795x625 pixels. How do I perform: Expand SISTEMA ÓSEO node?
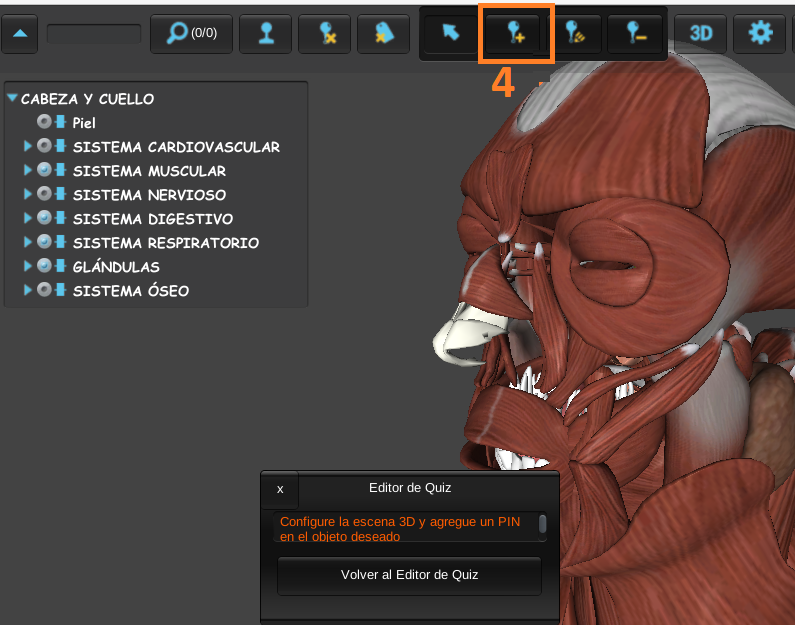(x=28, y=290)
